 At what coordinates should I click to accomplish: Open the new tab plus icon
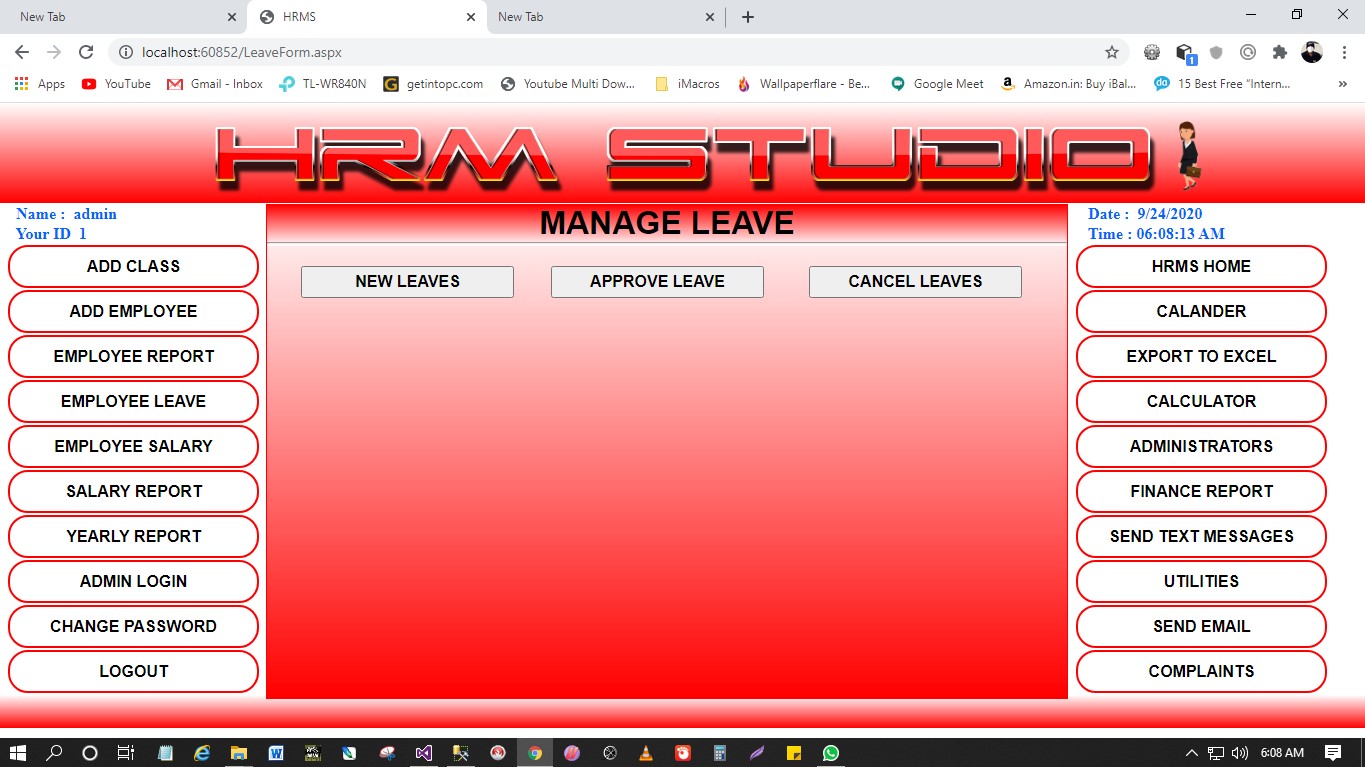click(x=747, y=17)
